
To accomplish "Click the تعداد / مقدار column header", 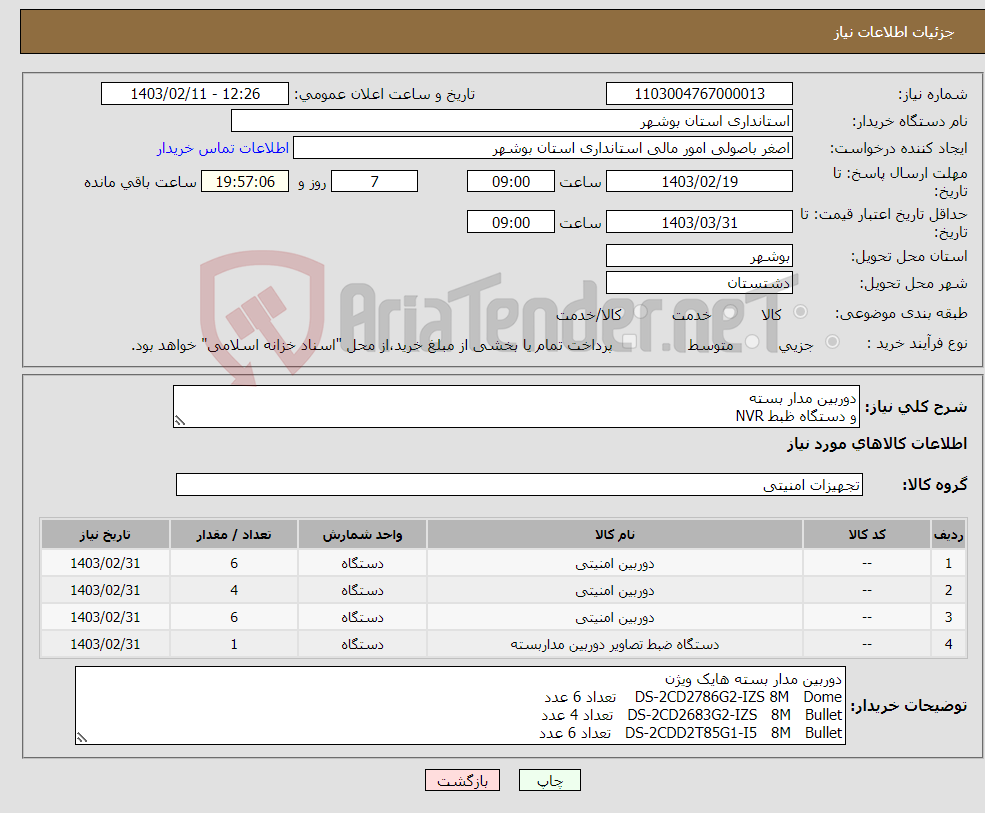I will (234, 535).
